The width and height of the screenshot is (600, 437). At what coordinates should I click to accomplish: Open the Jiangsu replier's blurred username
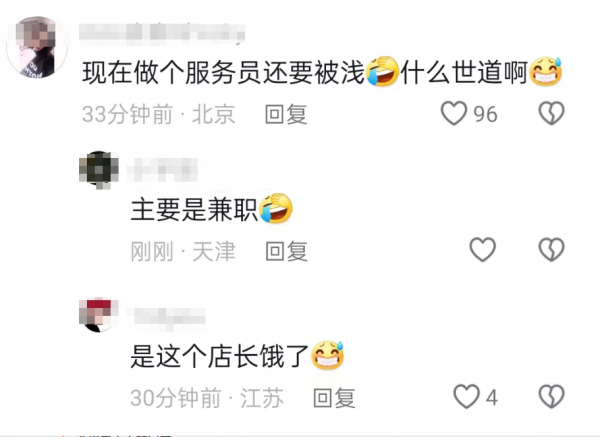pyautogui.click(x=166, y=317)
